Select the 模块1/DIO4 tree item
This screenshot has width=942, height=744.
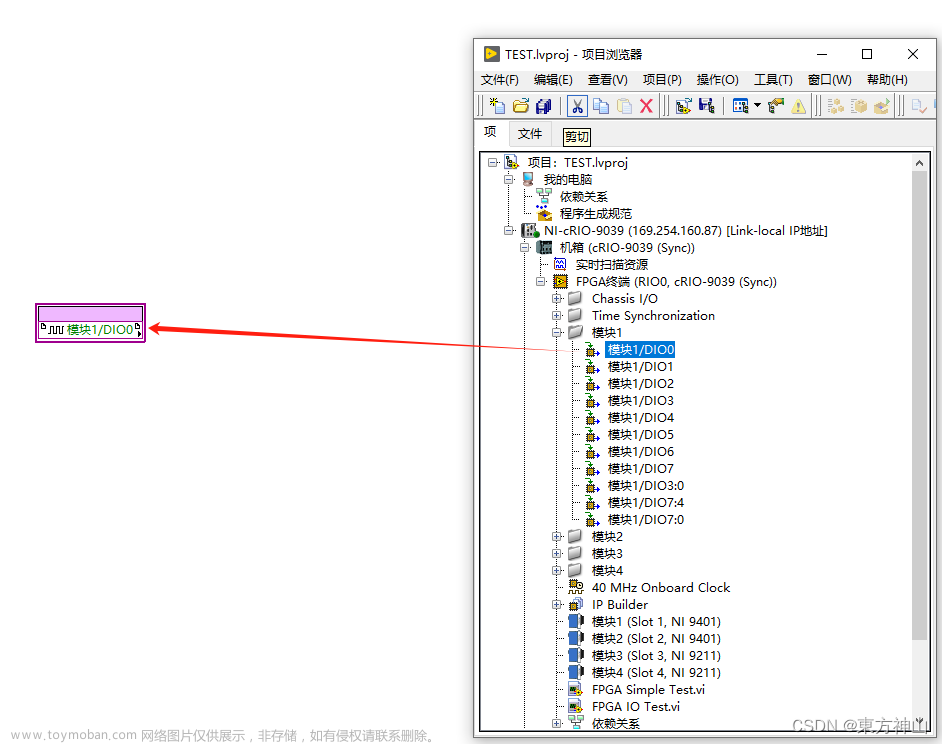pos(640,418)
